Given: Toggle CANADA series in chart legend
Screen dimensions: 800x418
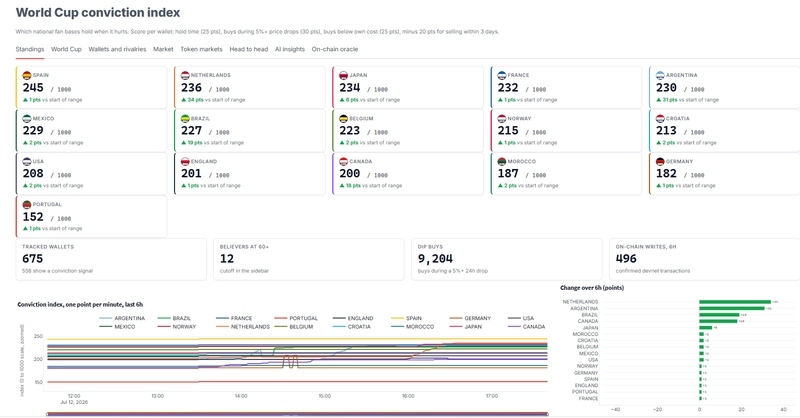Looking at the screenshot, I should pyautogui.click(x=527, y=327).
